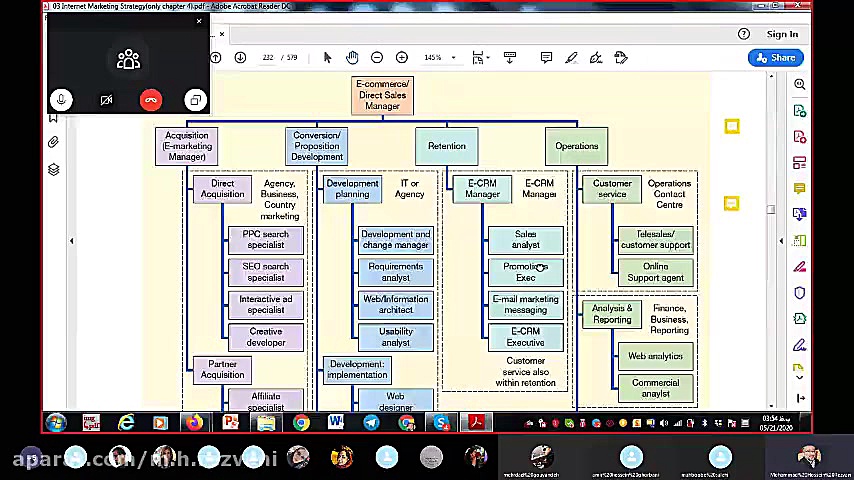Open Help question mark icon
This screenshot has height=480, width=854.
point(743,34)
